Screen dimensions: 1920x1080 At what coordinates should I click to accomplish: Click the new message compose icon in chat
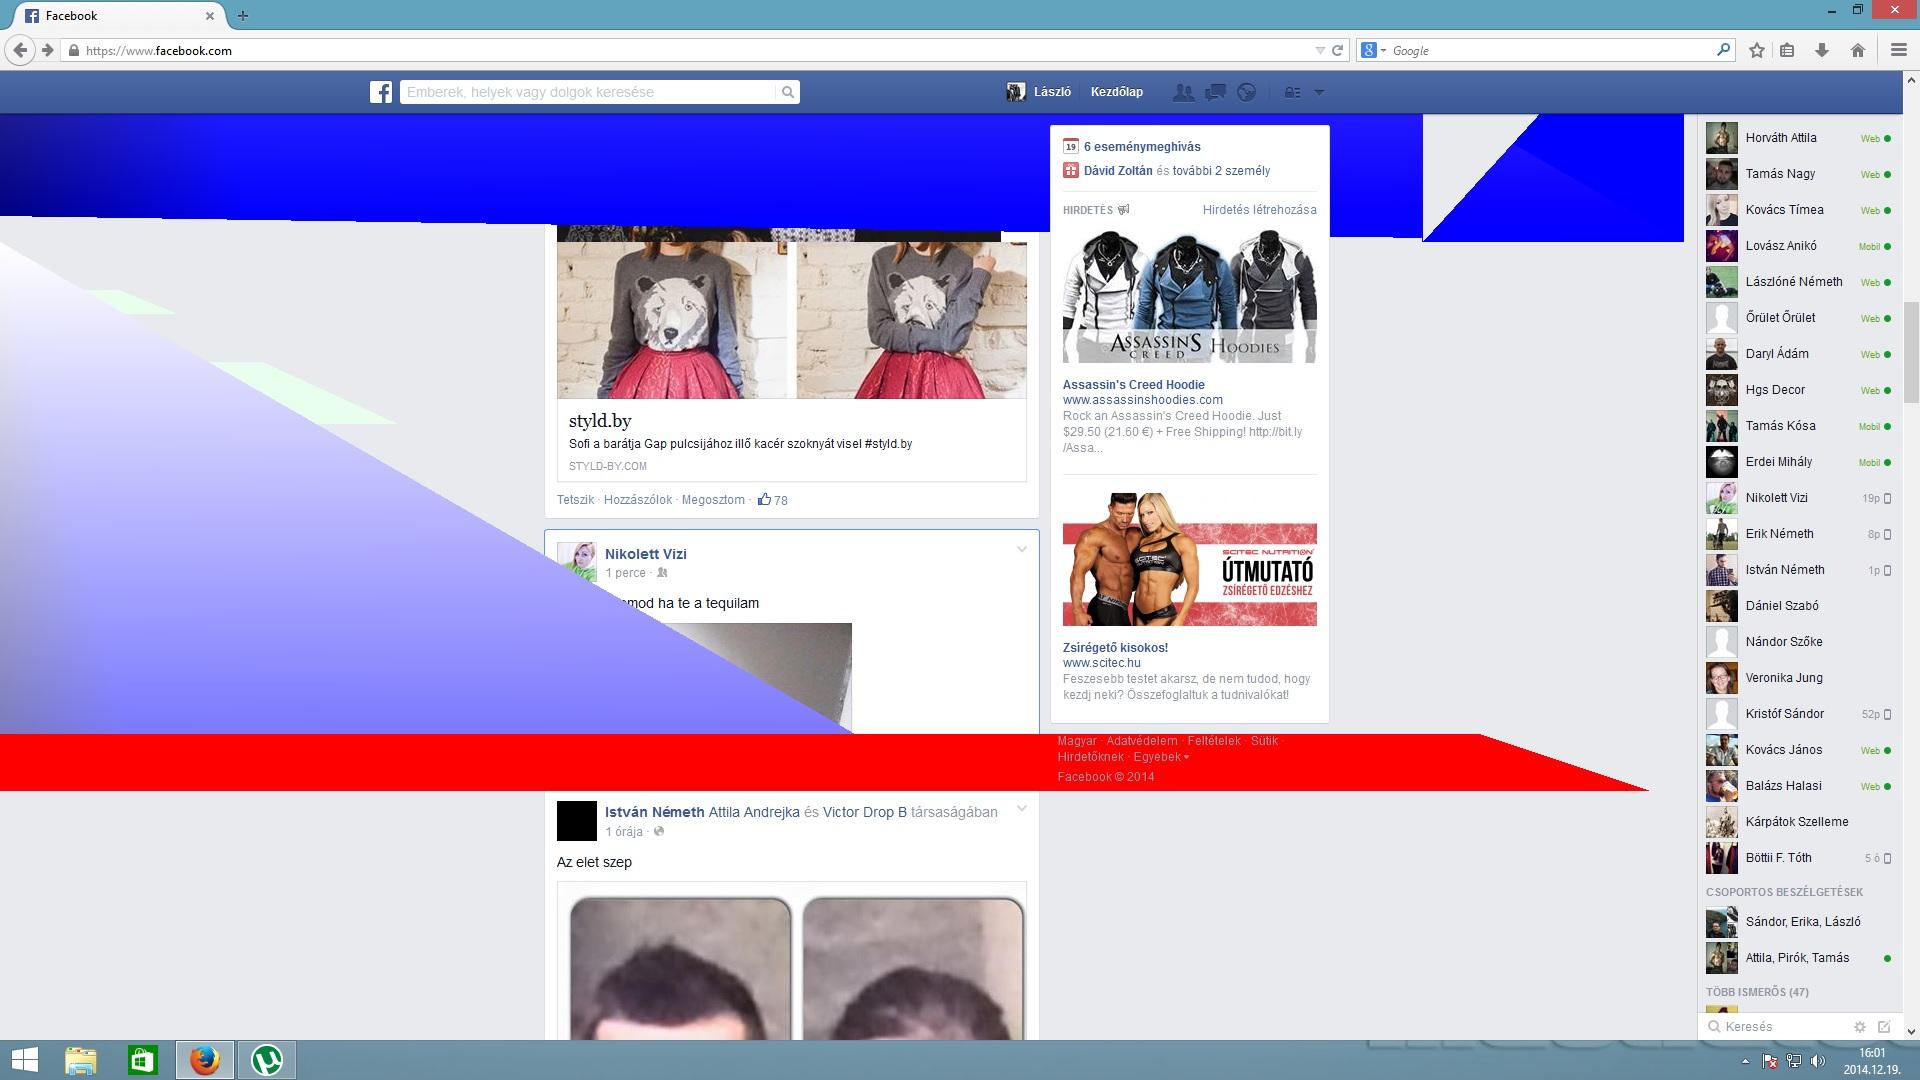(1884, 1026)
